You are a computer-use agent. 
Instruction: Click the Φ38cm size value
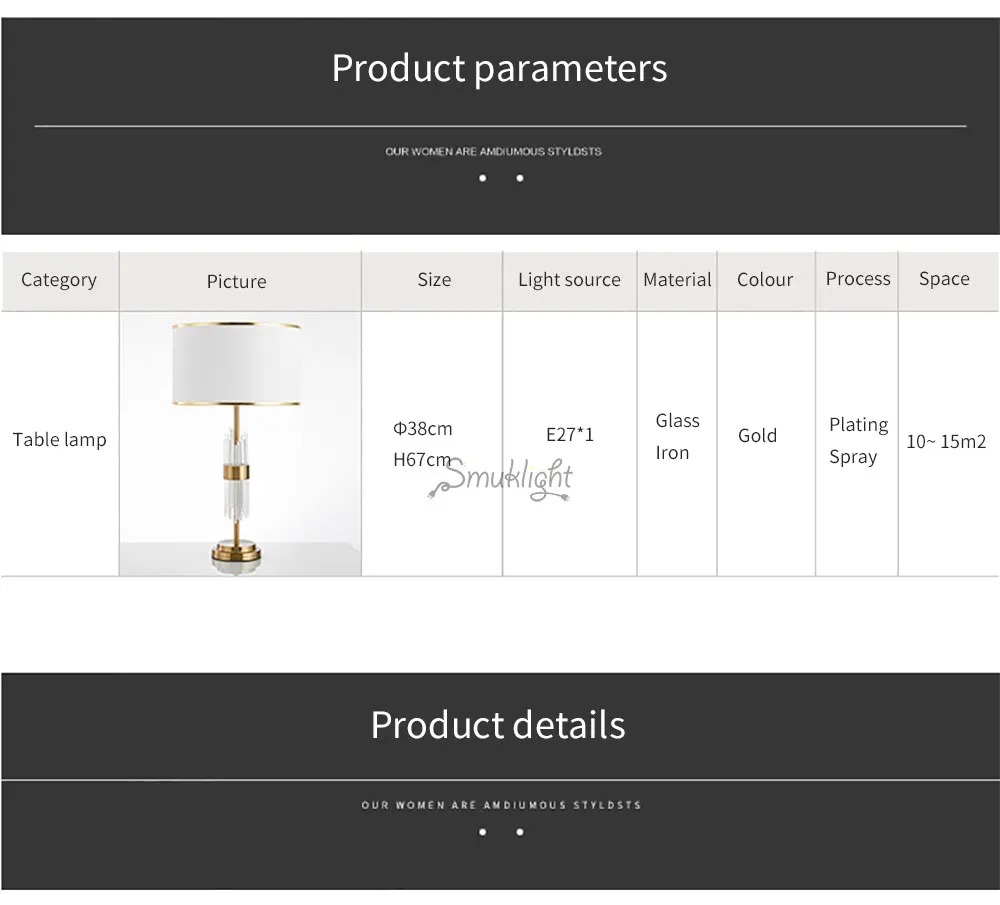tap(423, 429)
